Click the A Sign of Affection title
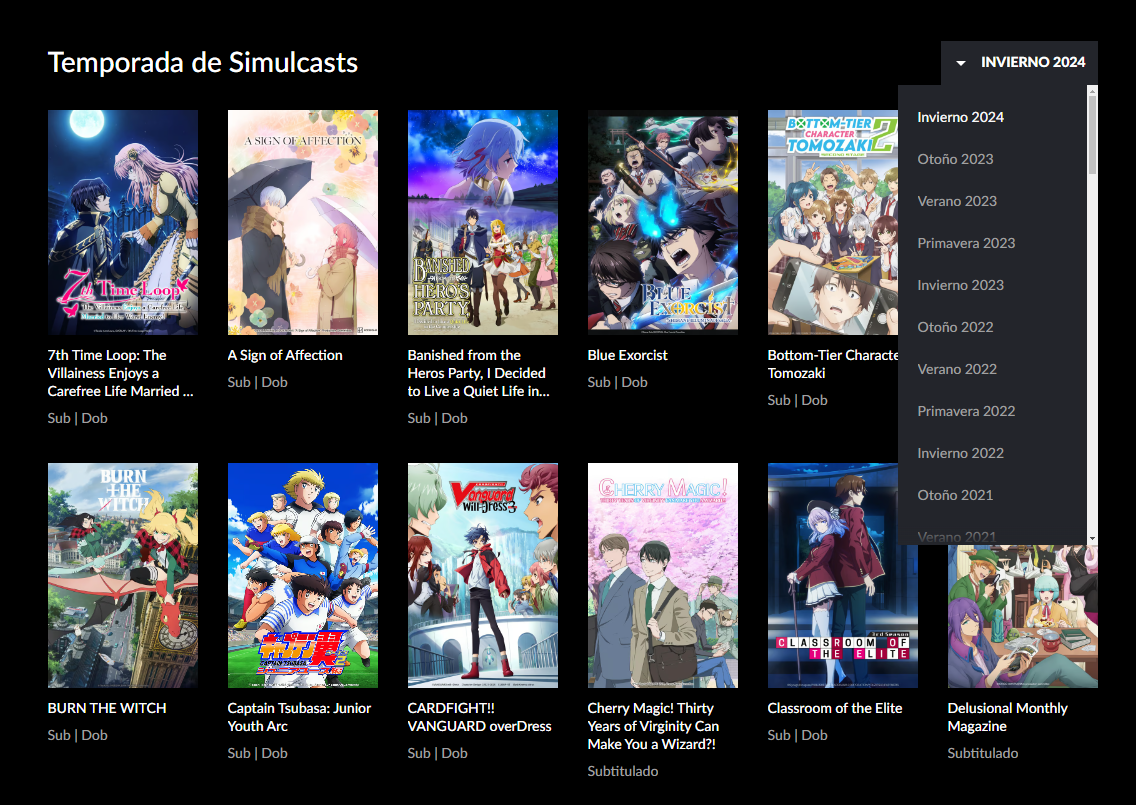This screenshot has width=1136, height=805. [285, 355]
